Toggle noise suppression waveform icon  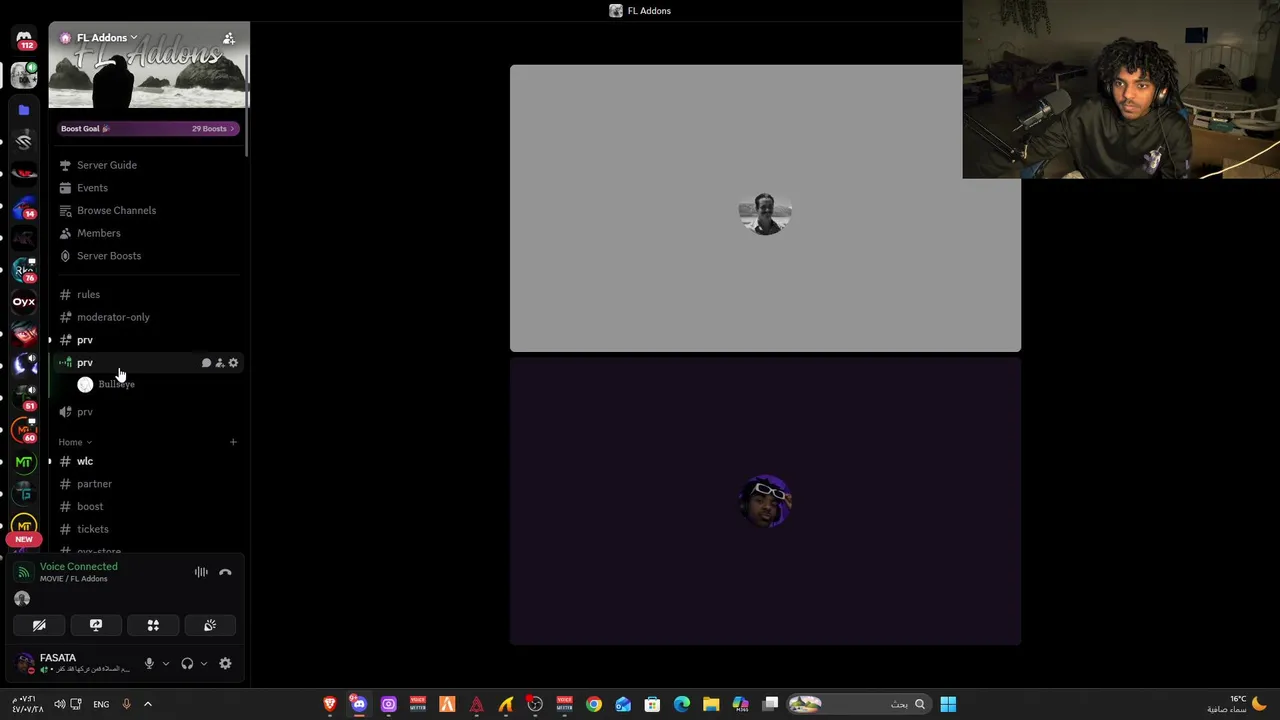point(201,573)
